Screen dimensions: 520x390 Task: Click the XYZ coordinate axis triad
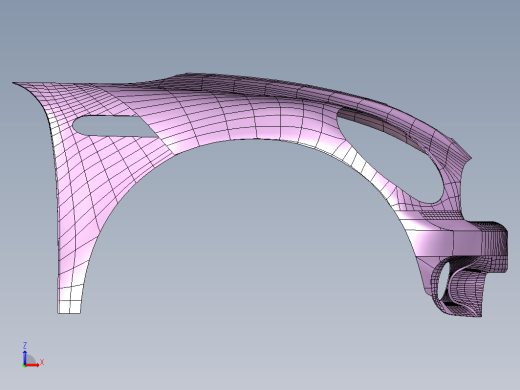coord(33,355)
